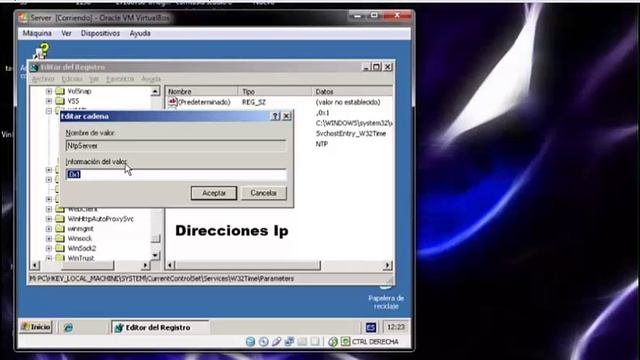Click the (valor no establecido) data cell

[348, 102]
